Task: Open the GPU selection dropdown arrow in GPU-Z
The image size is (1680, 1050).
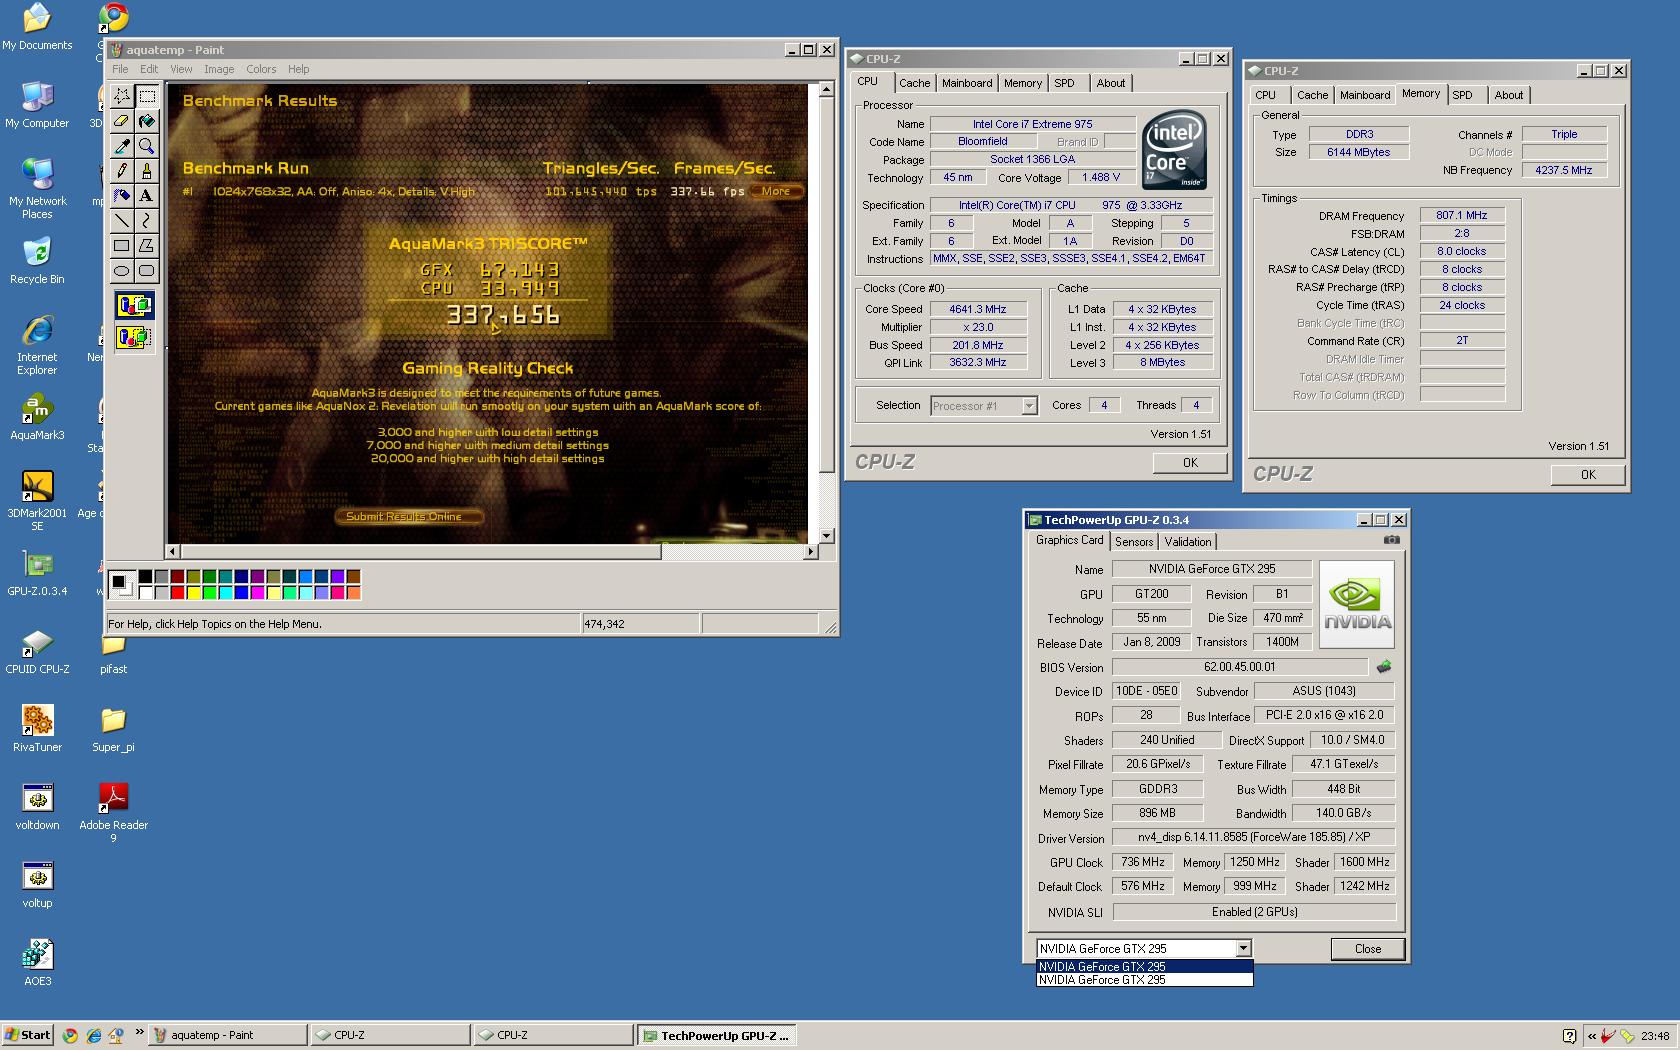Action: pos(1243,948)
